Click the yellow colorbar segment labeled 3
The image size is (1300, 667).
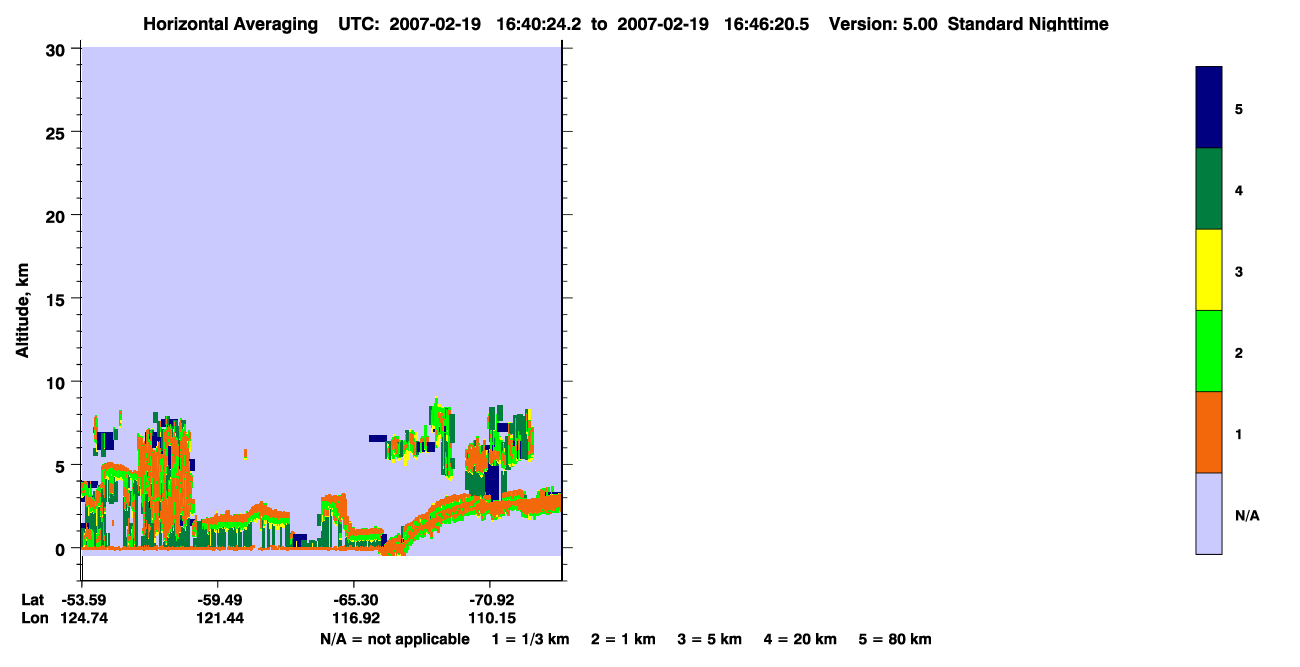click(x=1208, y=270)
